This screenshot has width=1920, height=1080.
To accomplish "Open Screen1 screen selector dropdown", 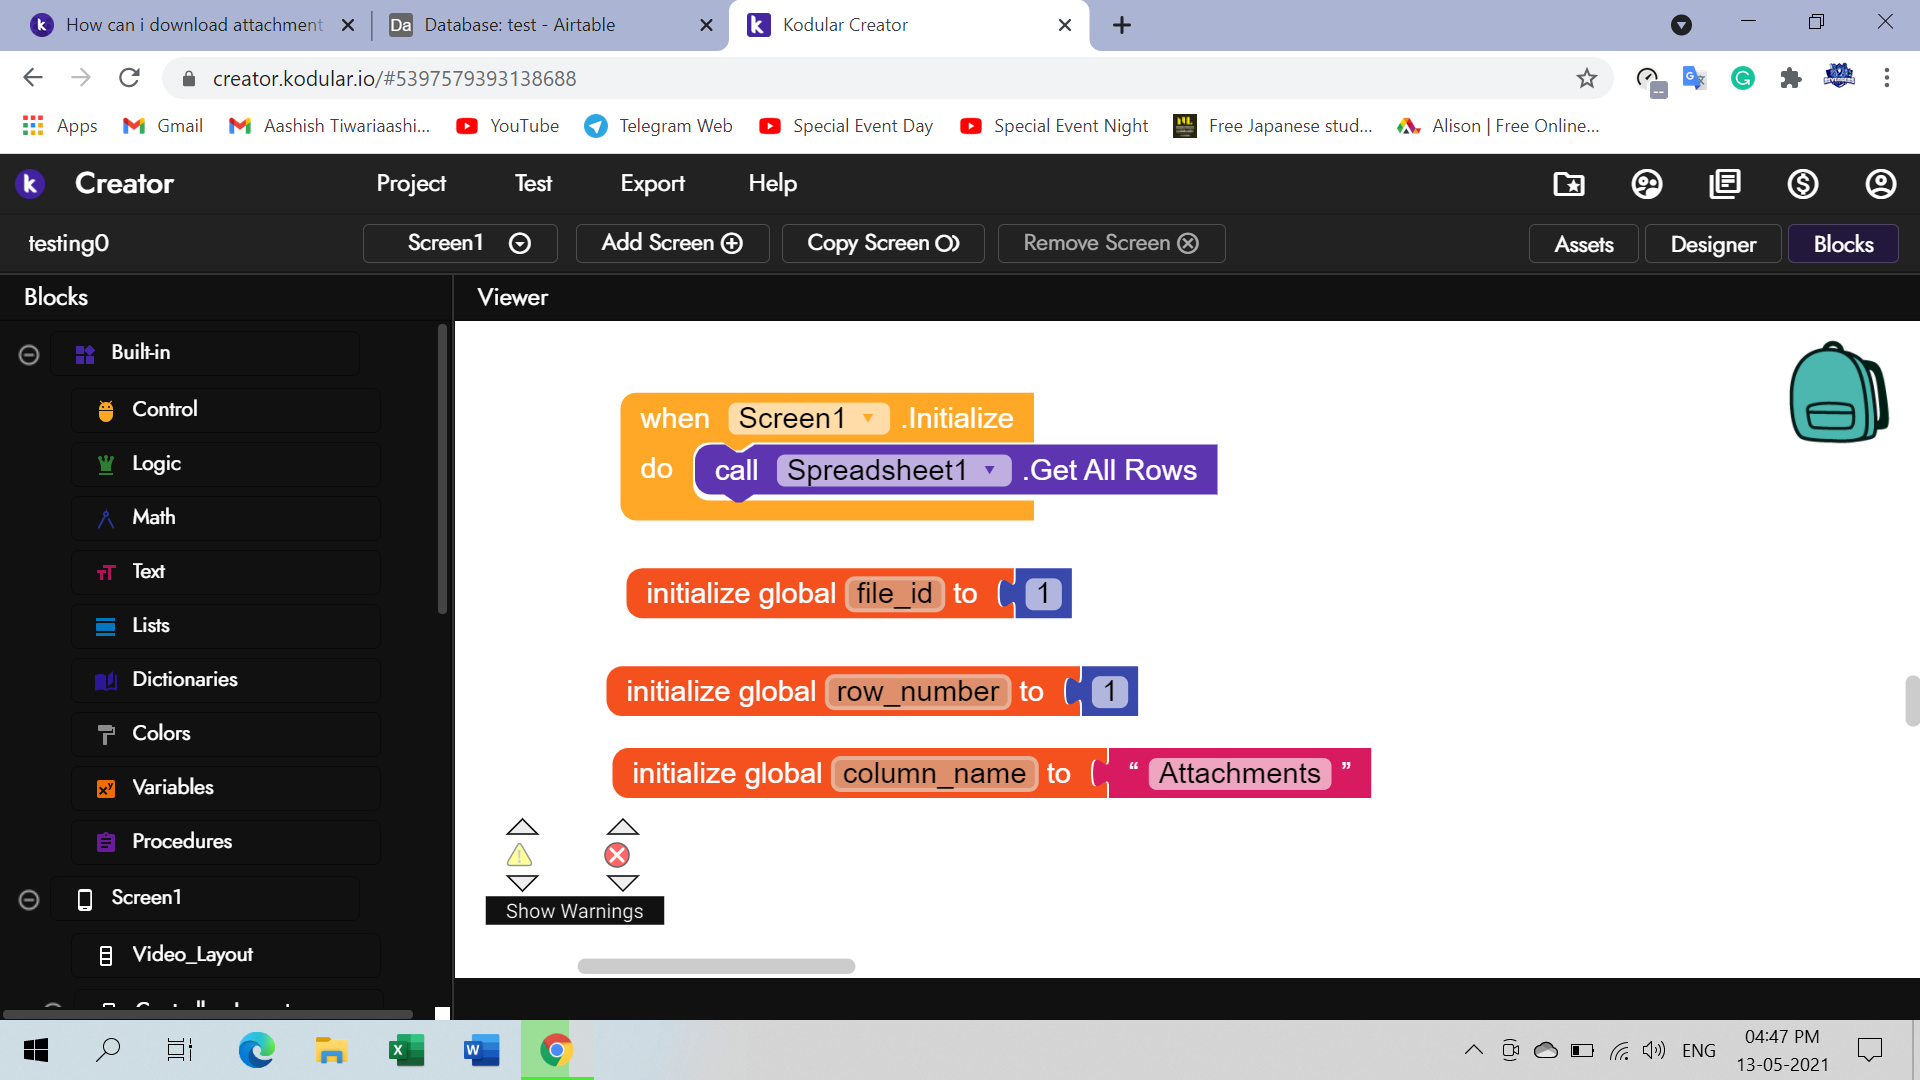I will (x=460, y=243).
